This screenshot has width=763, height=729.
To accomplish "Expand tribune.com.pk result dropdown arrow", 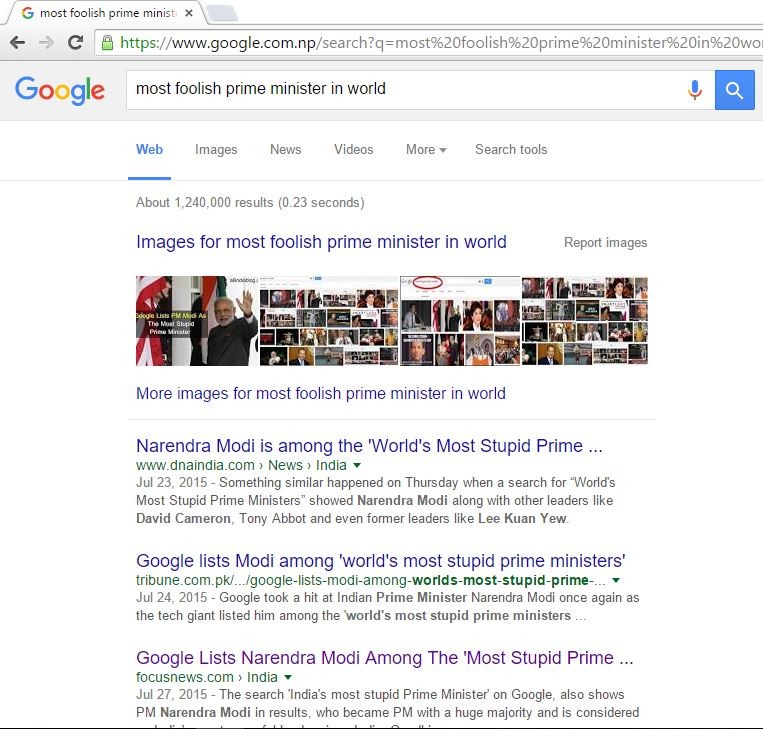I will click(x=616, y=580).
